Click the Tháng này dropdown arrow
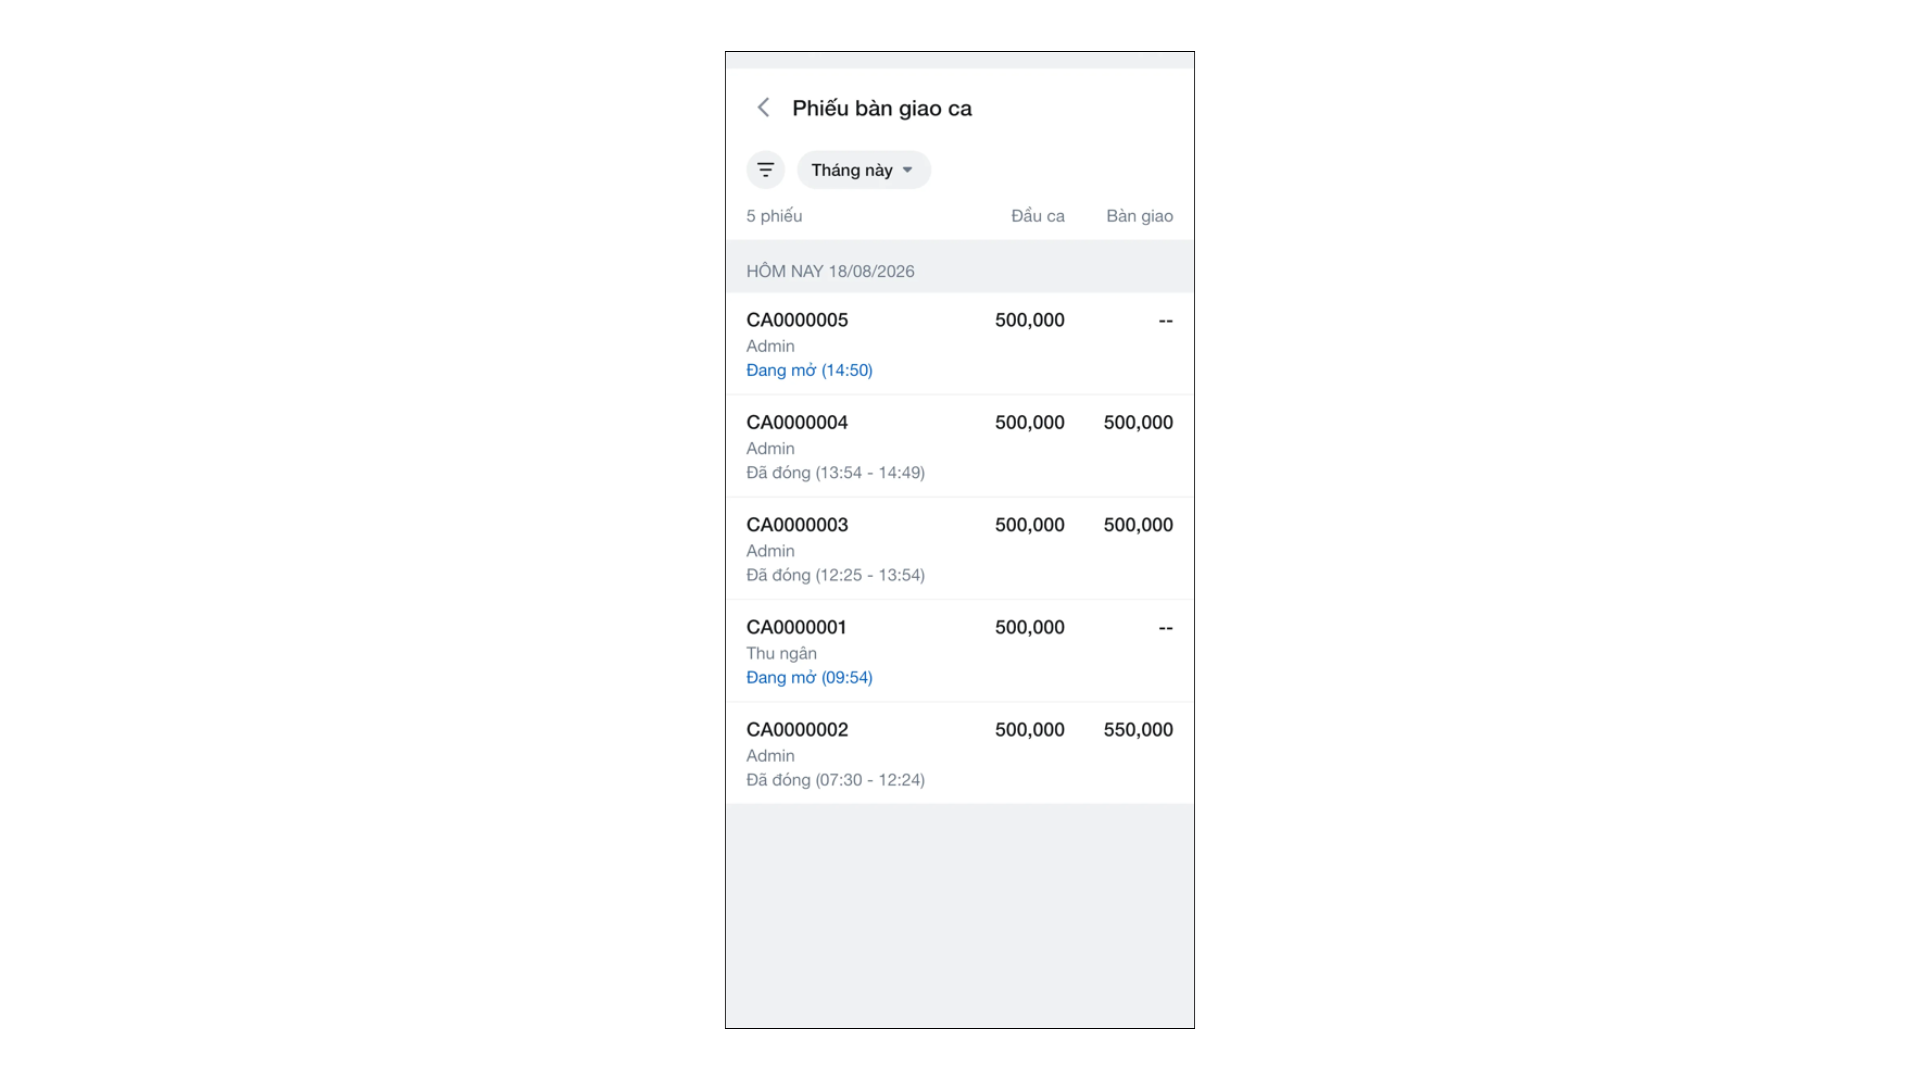The width and height of the screenshot is (1920, 1080). 907,170
